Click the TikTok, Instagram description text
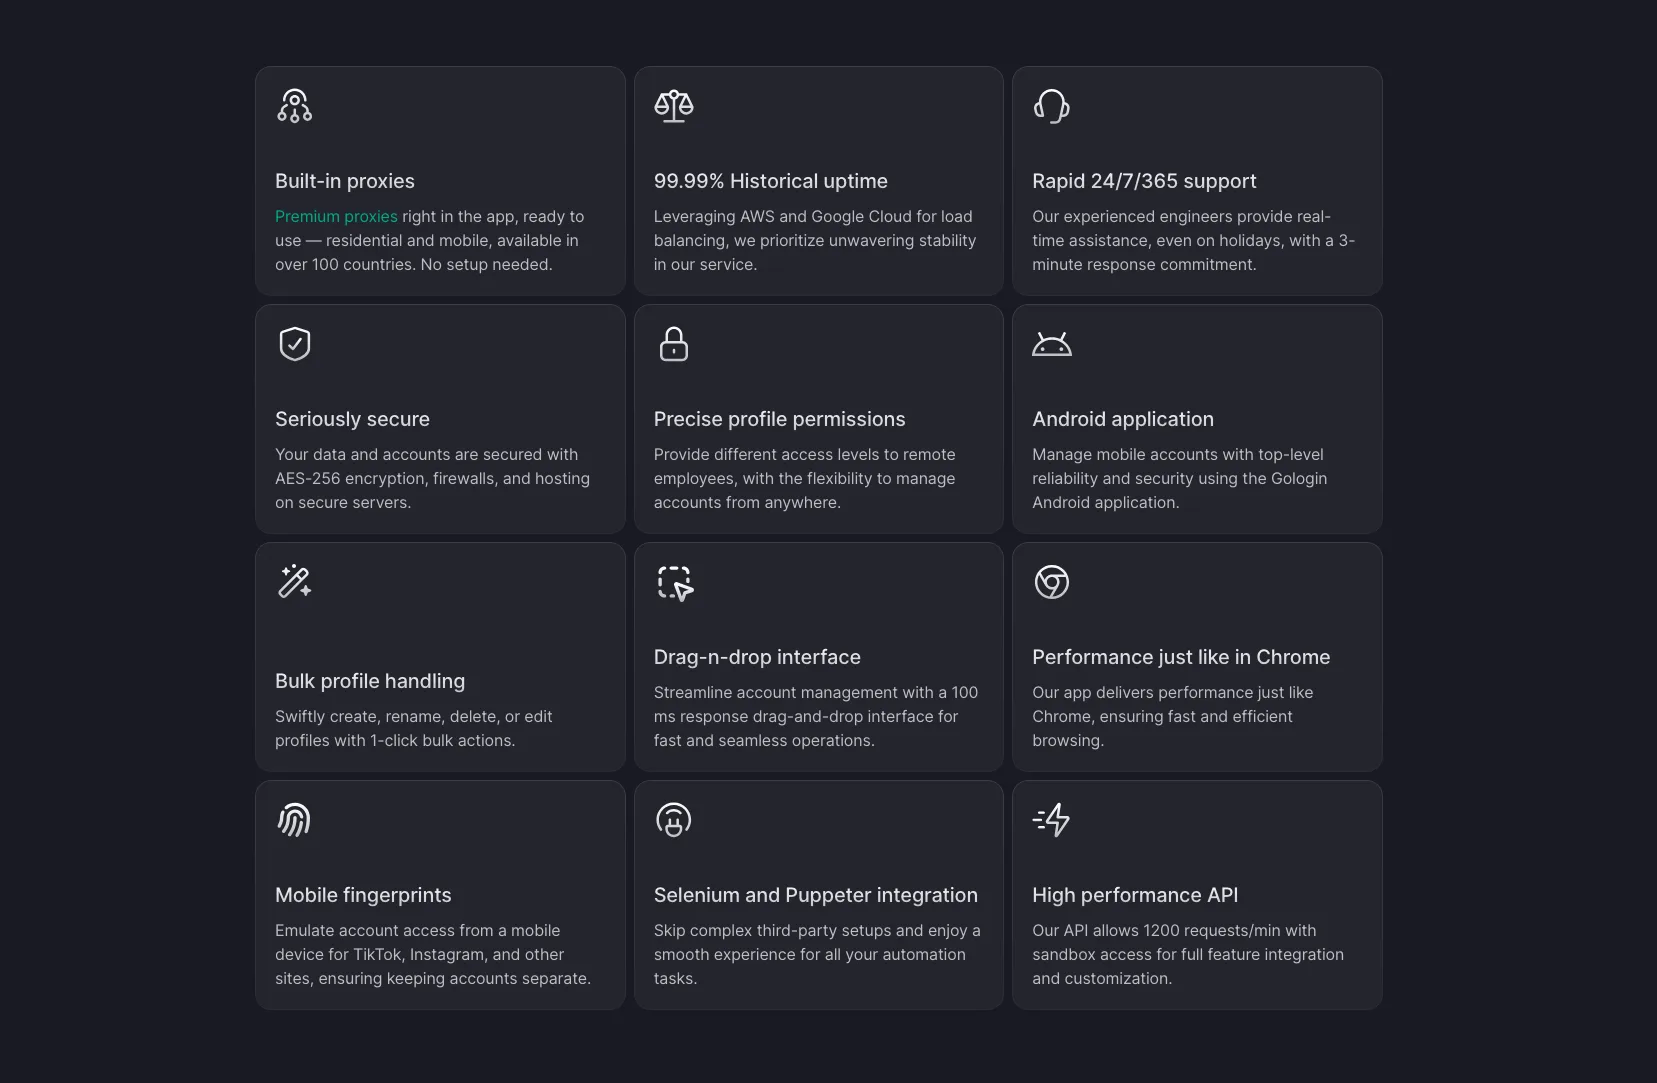Viewport: 1657px width, 1083px height. coord(433,954)
